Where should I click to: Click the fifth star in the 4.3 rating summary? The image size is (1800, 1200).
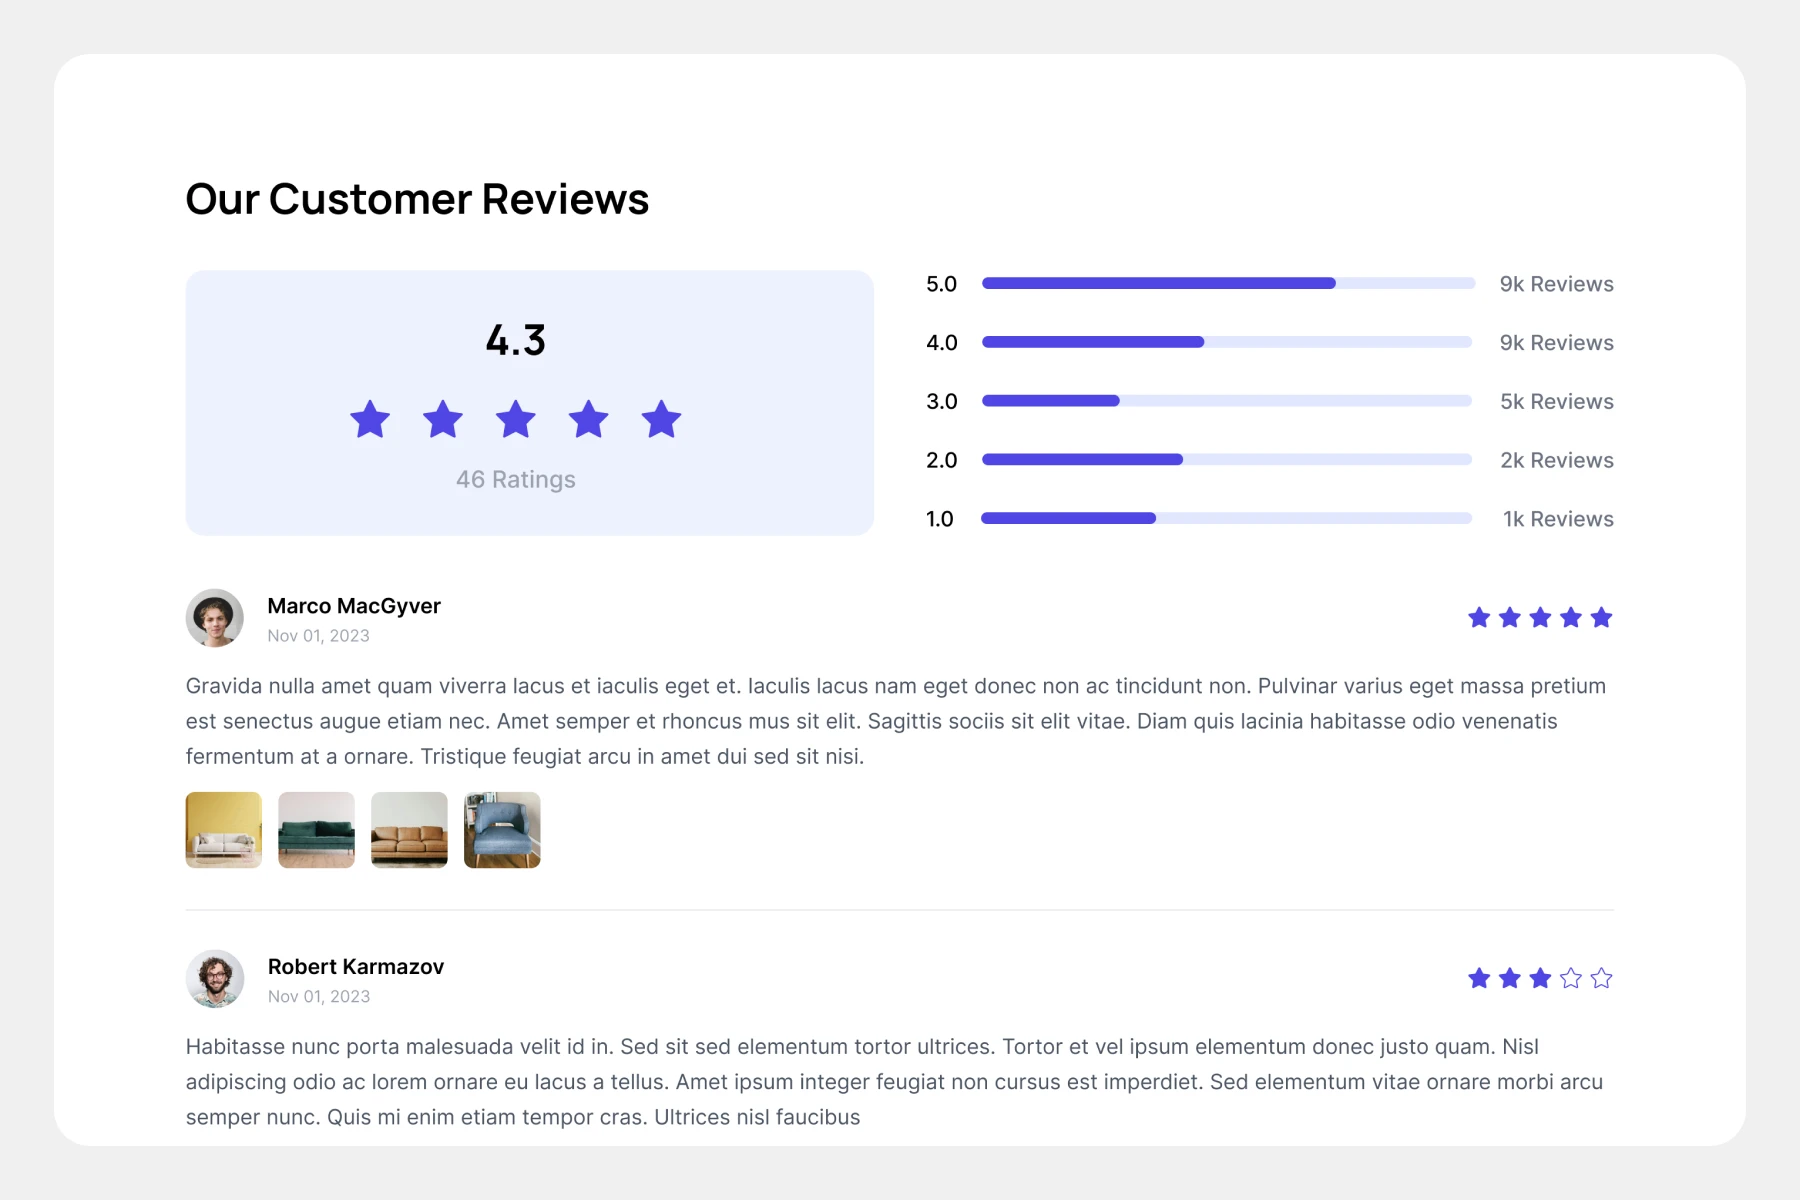point(661,420)
